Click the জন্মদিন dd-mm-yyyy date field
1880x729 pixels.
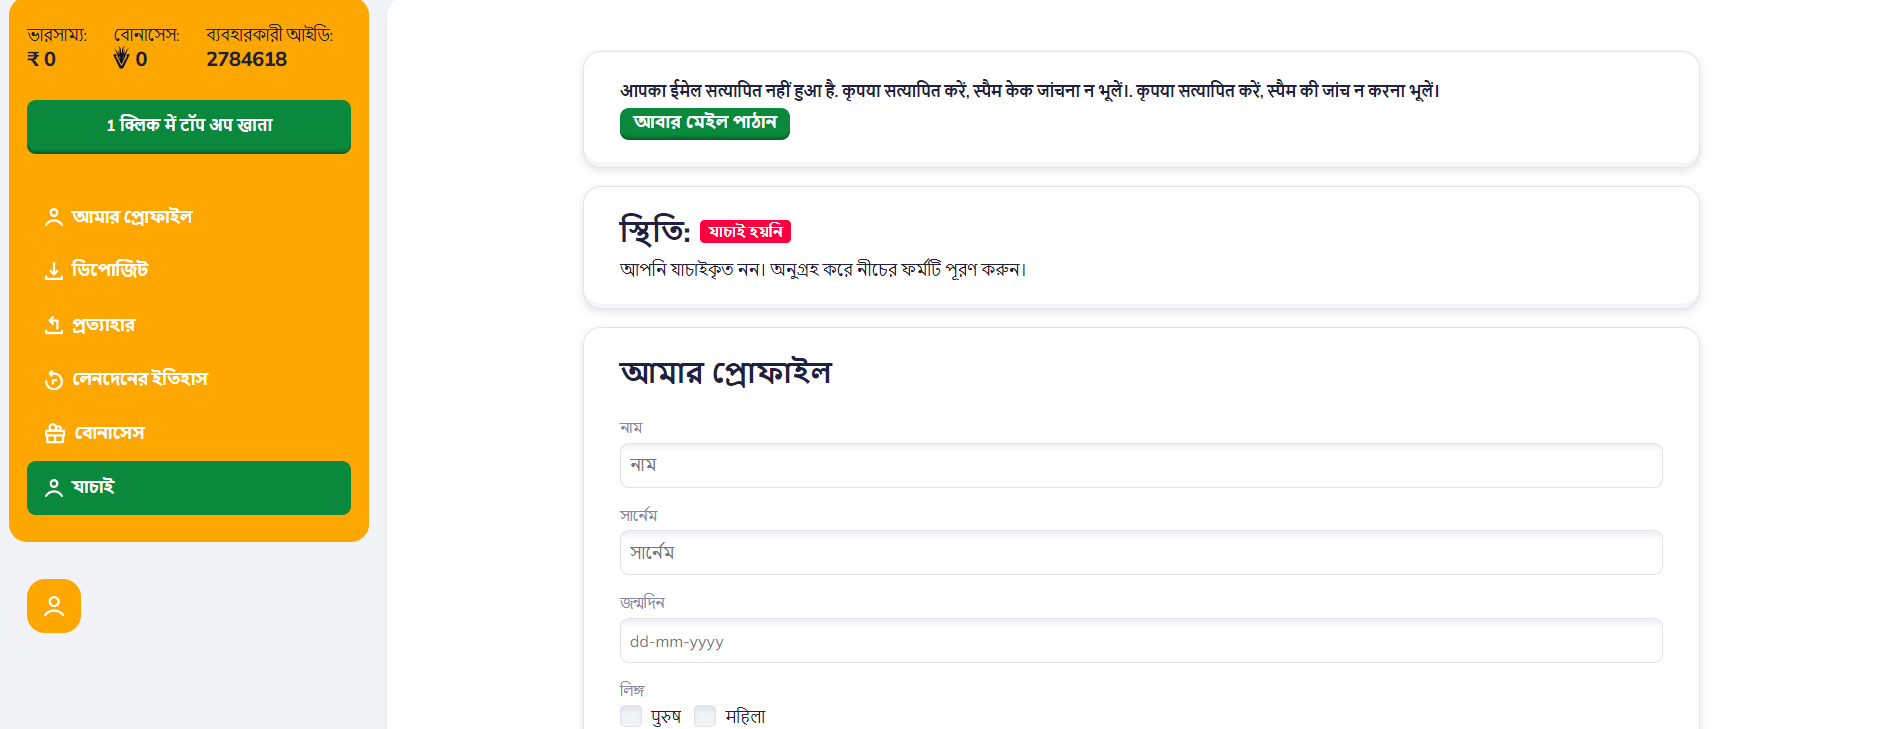tap(1141, 641)
